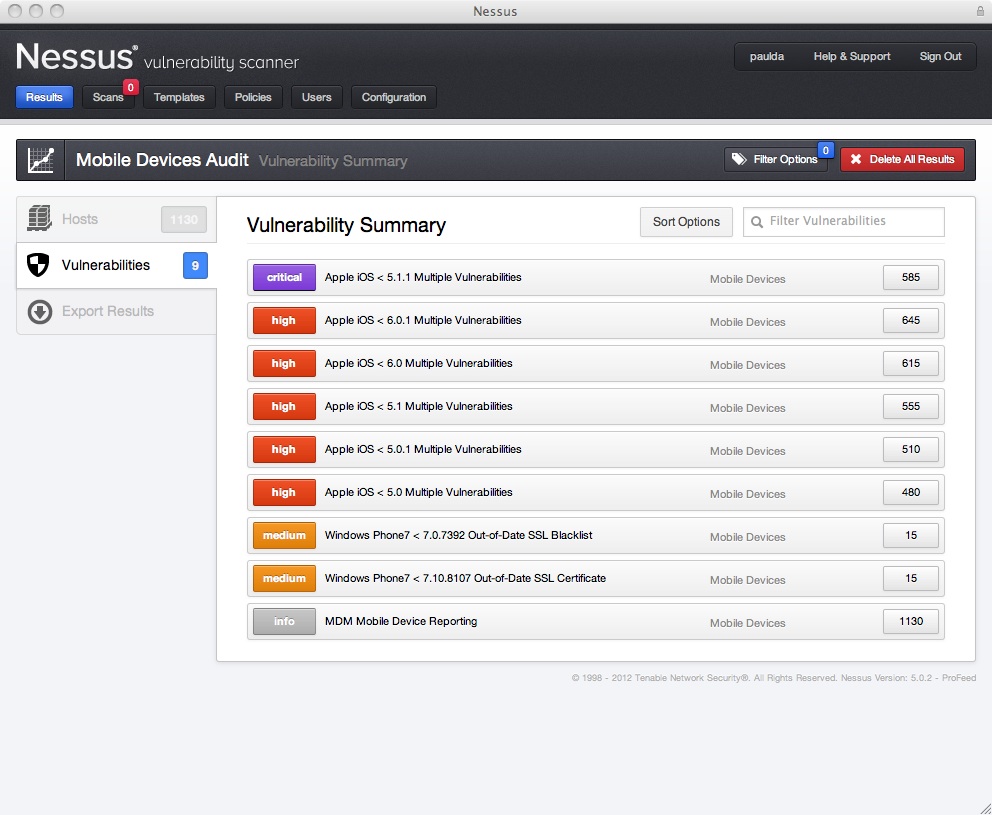Click Mobile Devices family in critical row
The width and height of the screenshot is (992, 815).
tap(747, 279)
